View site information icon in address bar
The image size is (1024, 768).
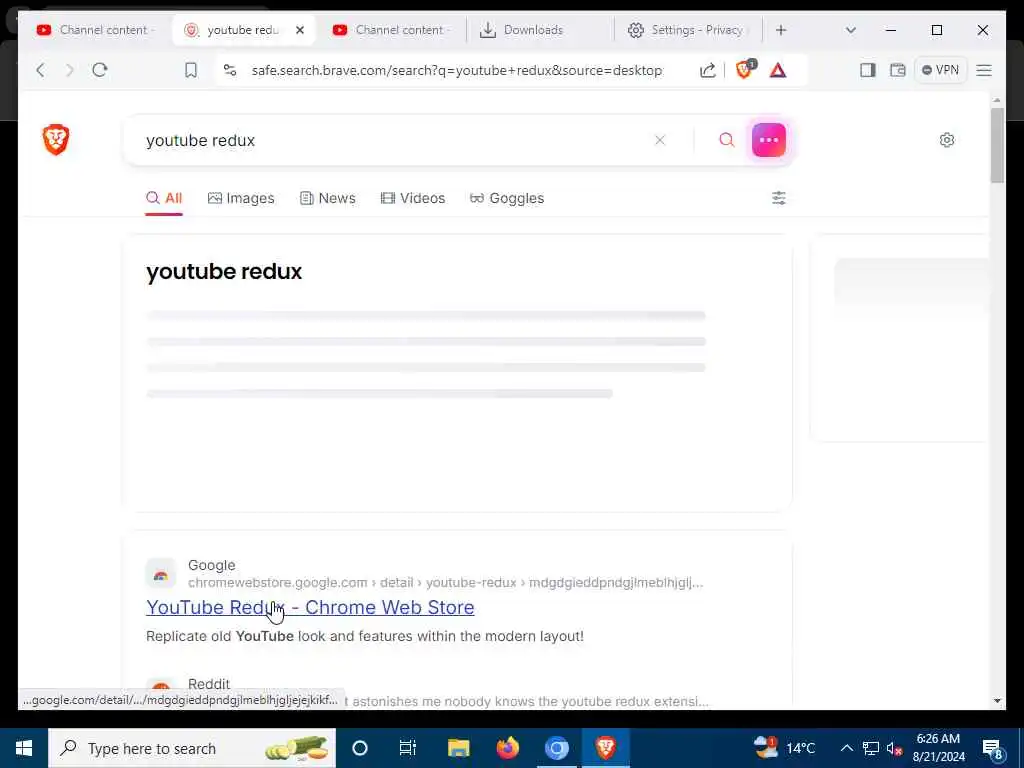point(230,70)
